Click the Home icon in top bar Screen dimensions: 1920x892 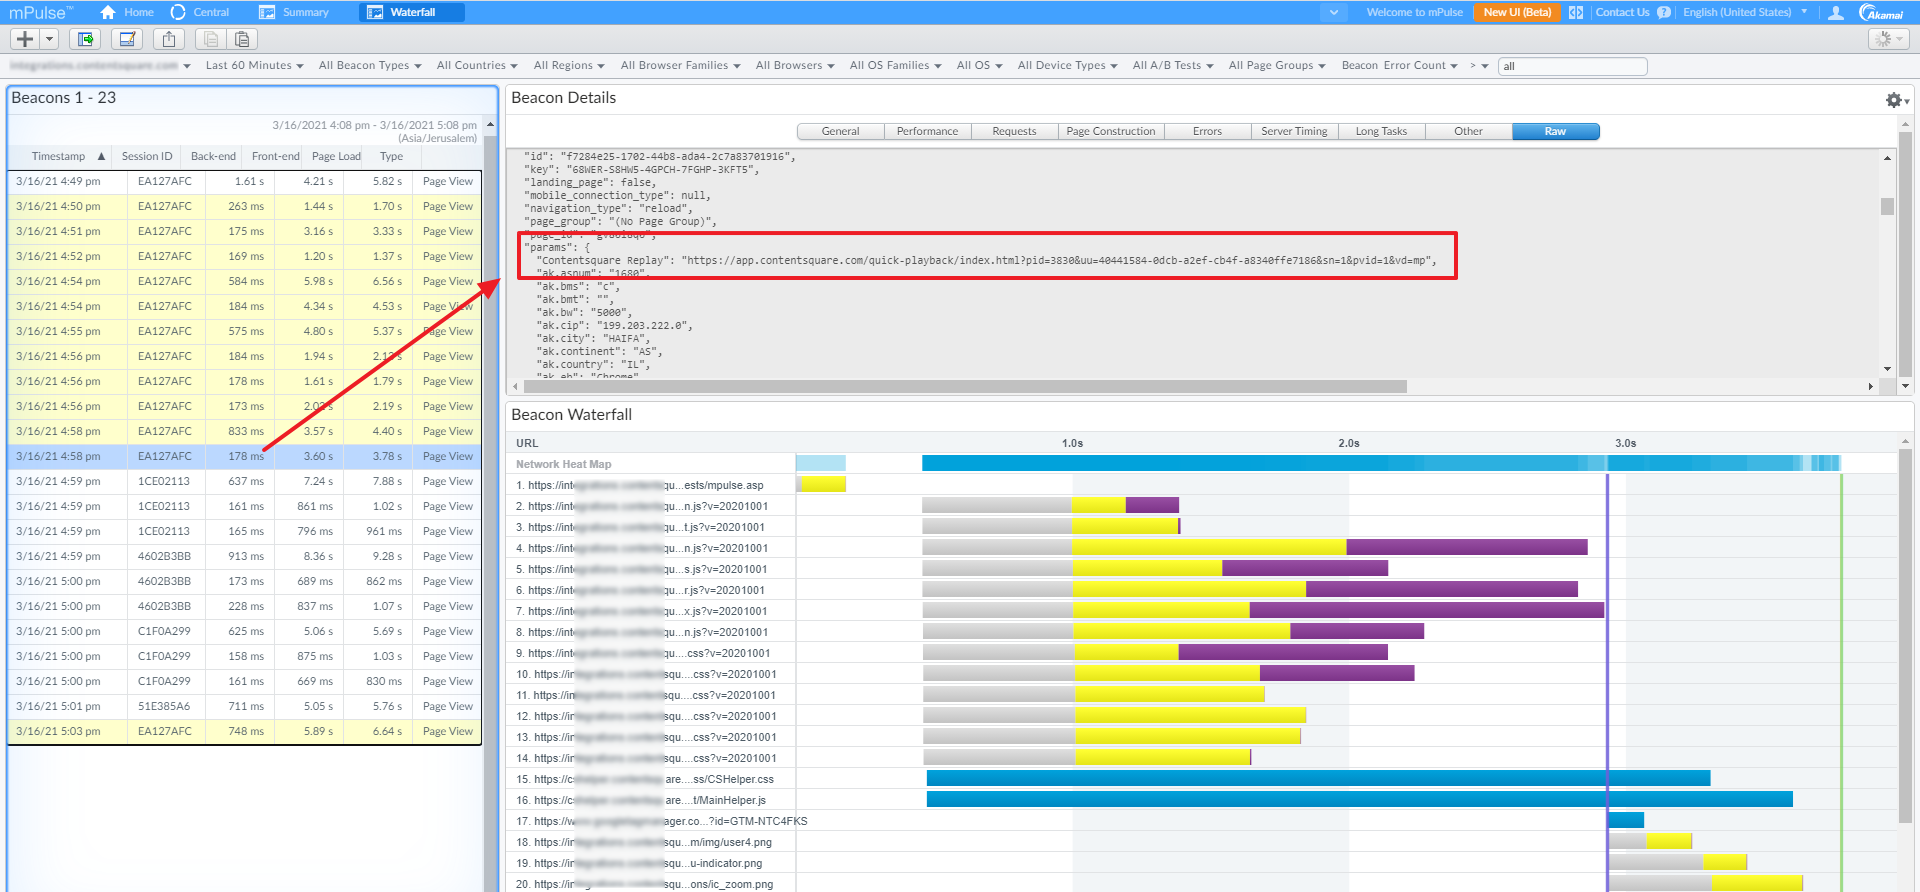tap(108, 12)
